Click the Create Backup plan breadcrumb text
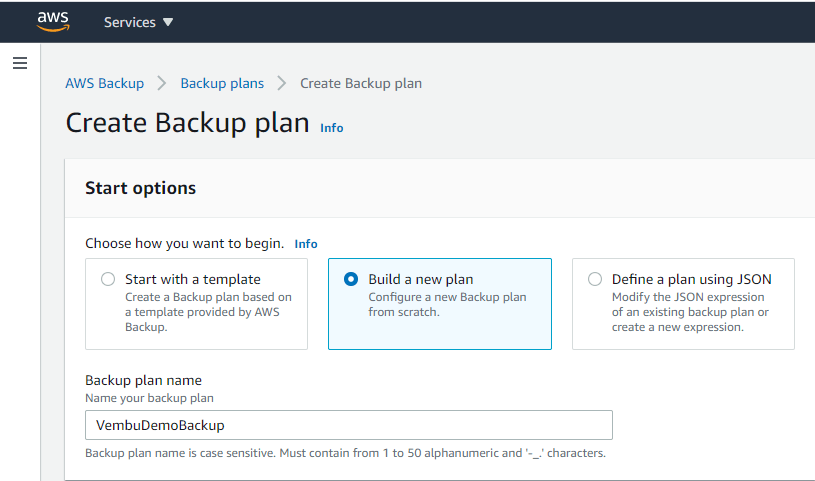 coord(361,83)
